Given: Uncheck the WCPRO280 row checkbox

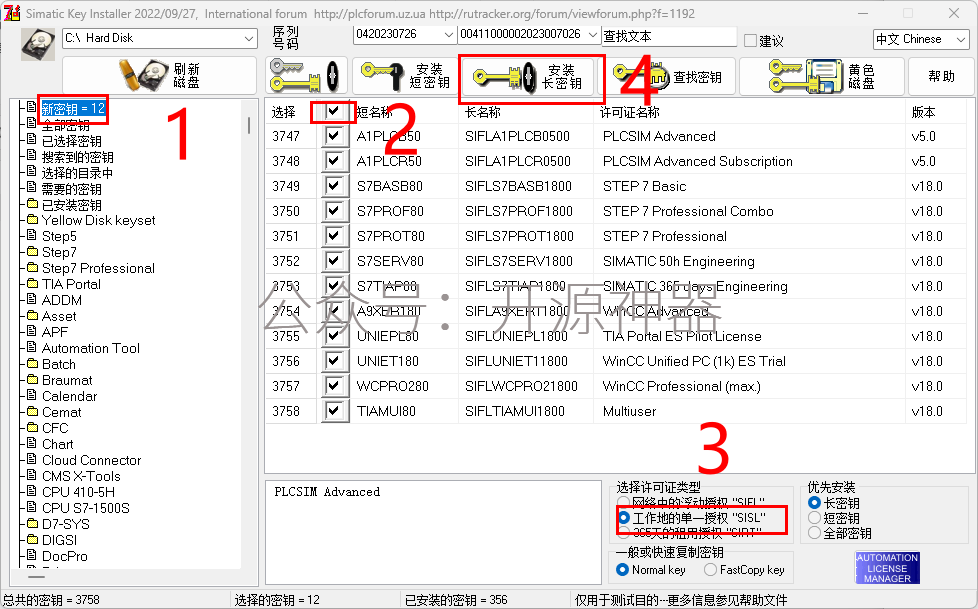Looking at the screenshot, I should pyautogui.click(x=334, y=386).
